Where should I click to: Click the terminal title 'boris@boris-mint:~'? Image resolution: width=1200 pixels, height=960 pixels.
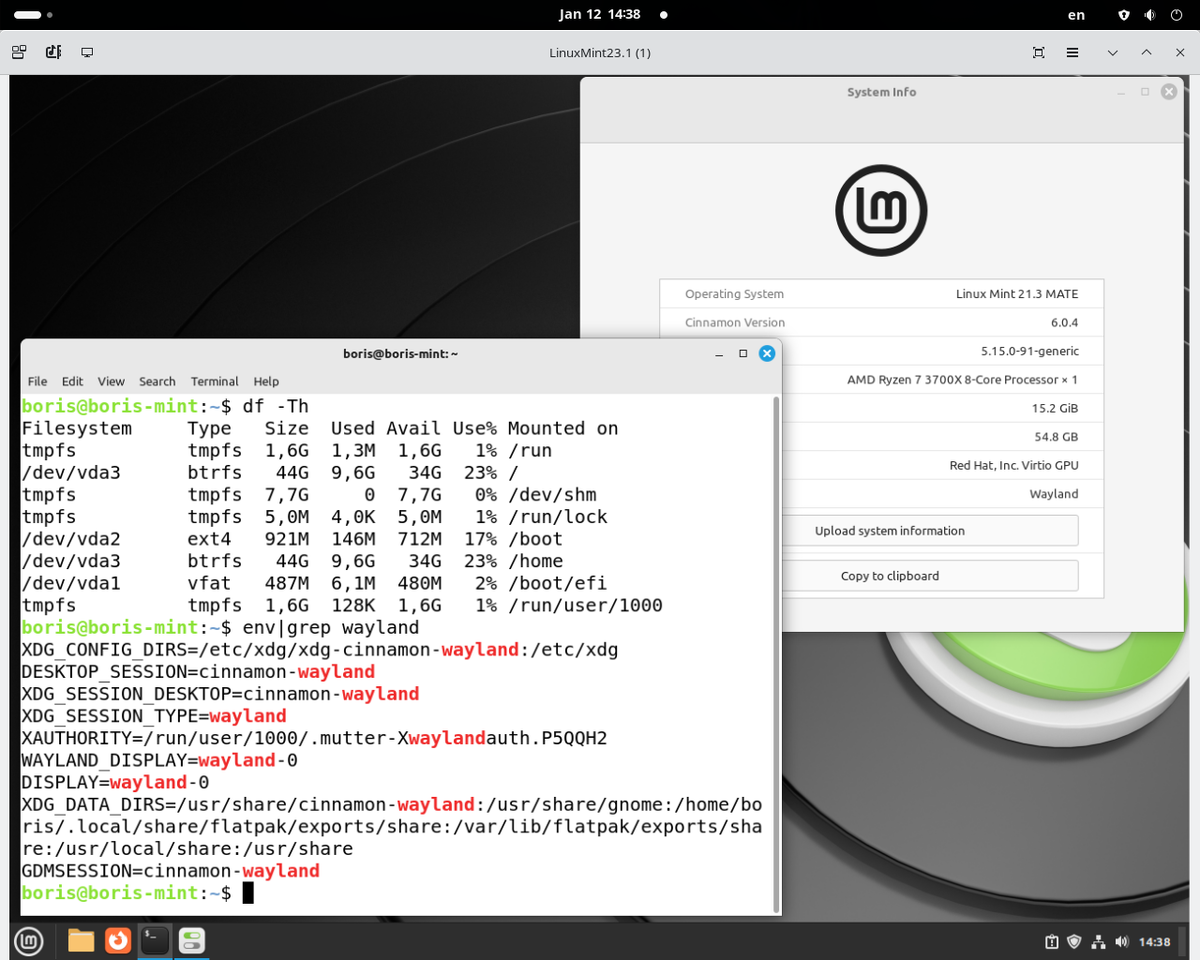[x=400, y=353]
